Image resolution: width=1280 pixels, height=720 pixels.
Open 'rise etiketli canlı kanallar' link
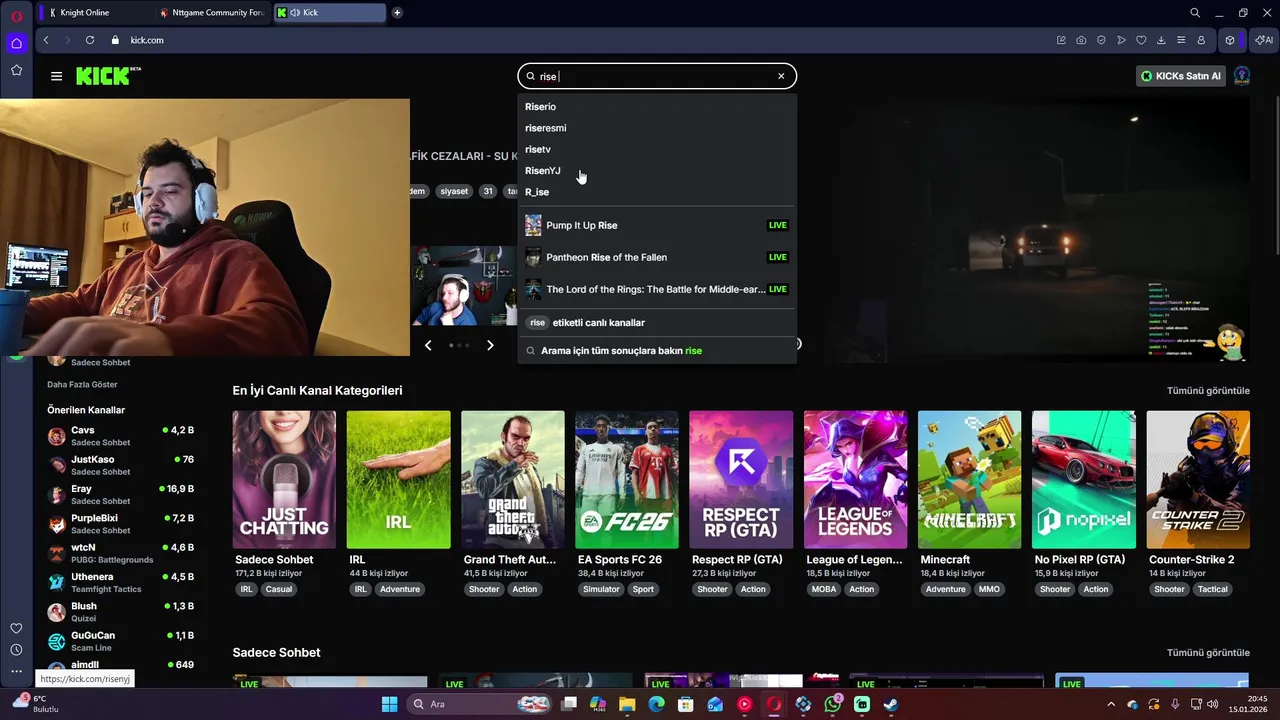[656, 323]
